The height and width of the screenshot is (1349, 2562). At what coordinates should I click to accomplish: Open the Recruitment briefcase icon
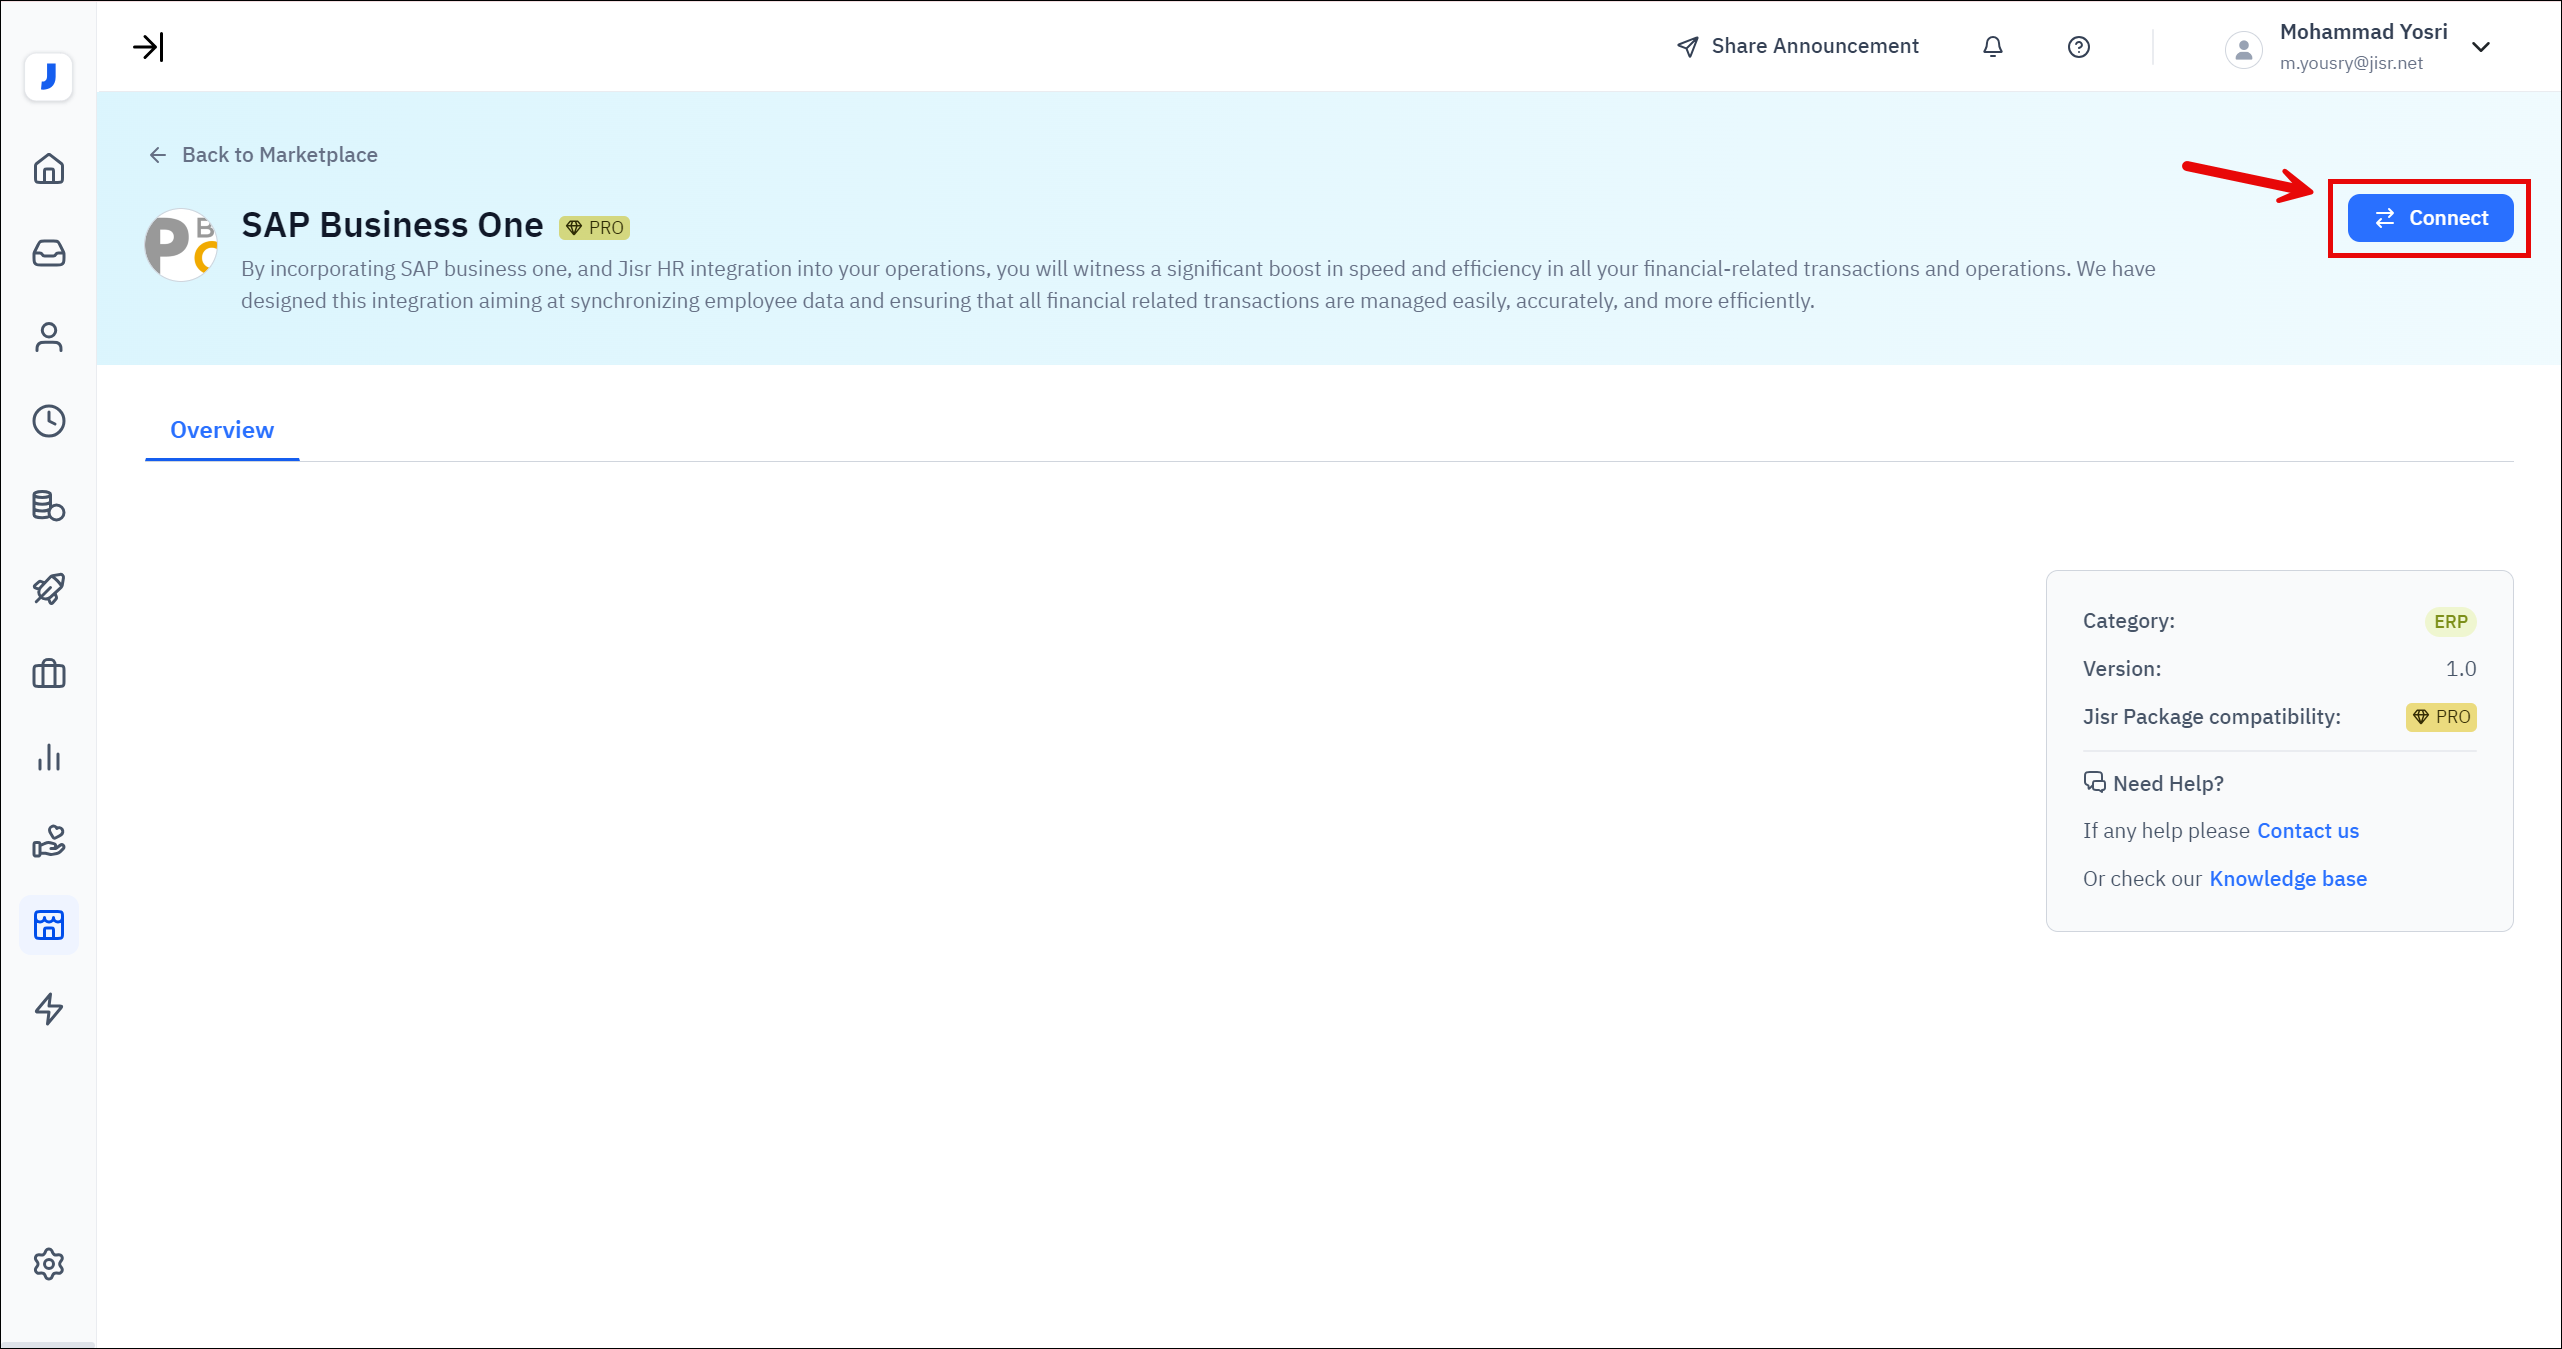[48, 673]
